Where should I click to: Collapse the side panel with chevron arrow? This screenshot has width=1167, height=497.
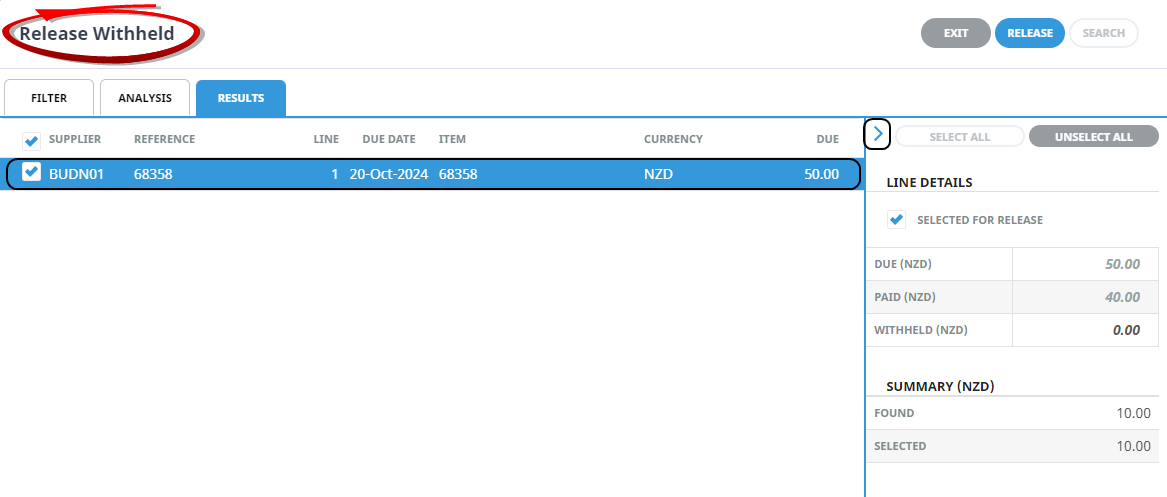pos(877,133)
